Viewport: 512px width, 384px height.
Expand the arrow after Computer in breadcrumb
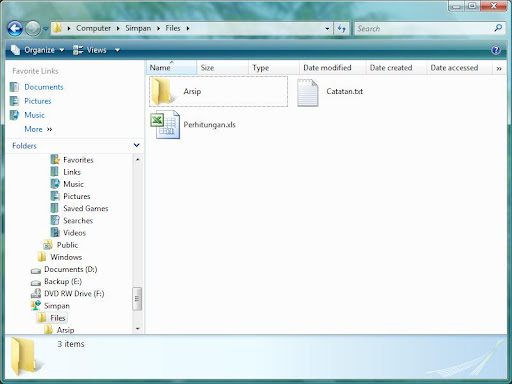[118, 29]
